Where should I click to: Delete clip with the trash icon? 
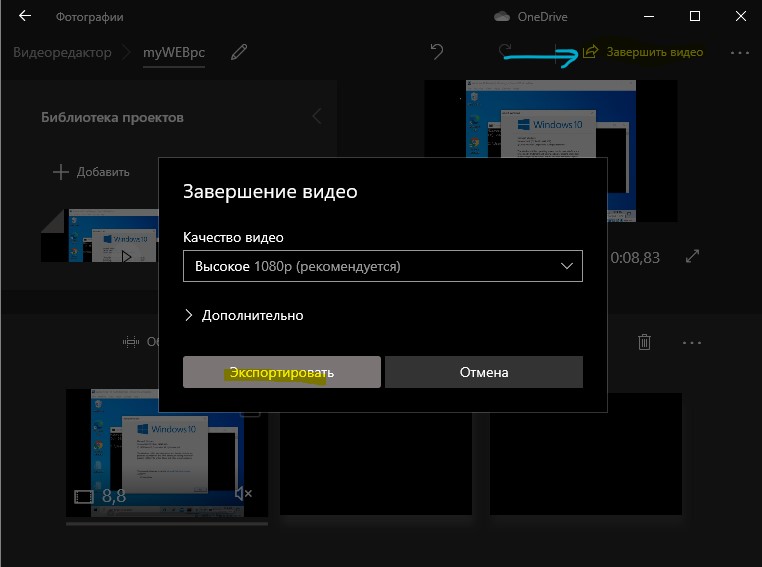[644, 342]
